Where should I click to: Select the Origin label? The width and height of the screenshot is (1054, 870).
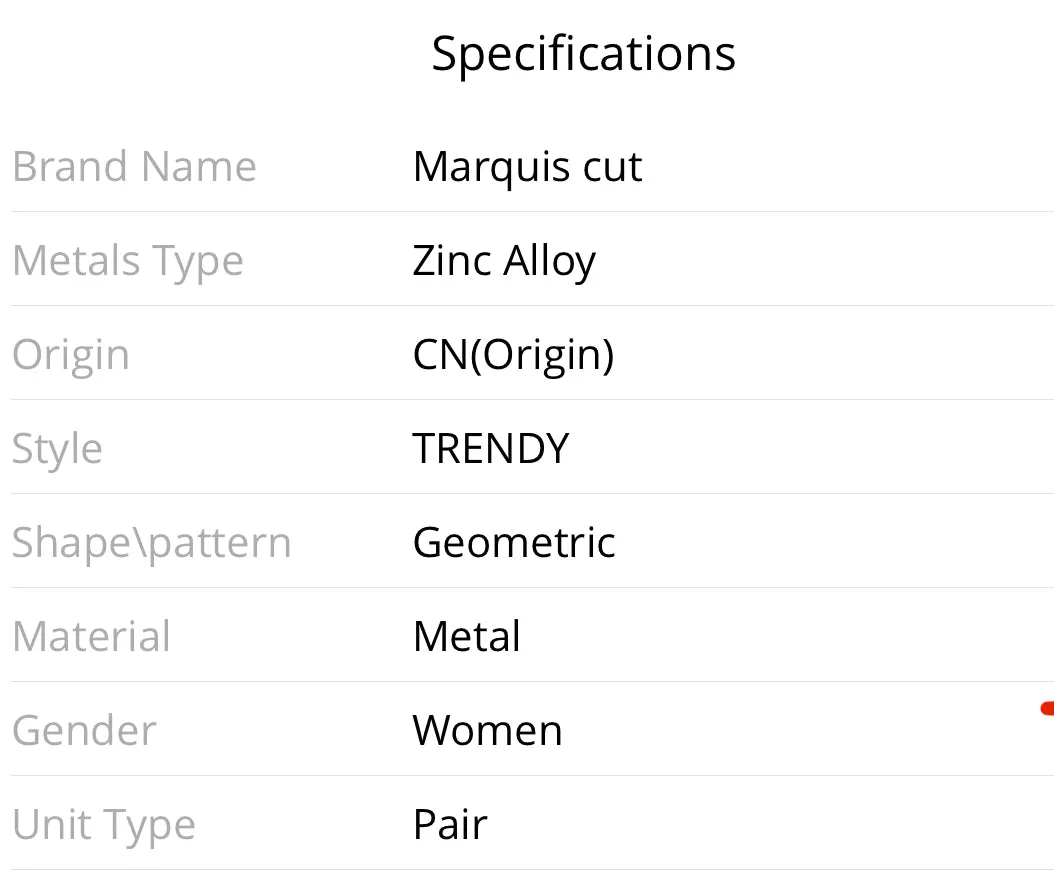71,356
